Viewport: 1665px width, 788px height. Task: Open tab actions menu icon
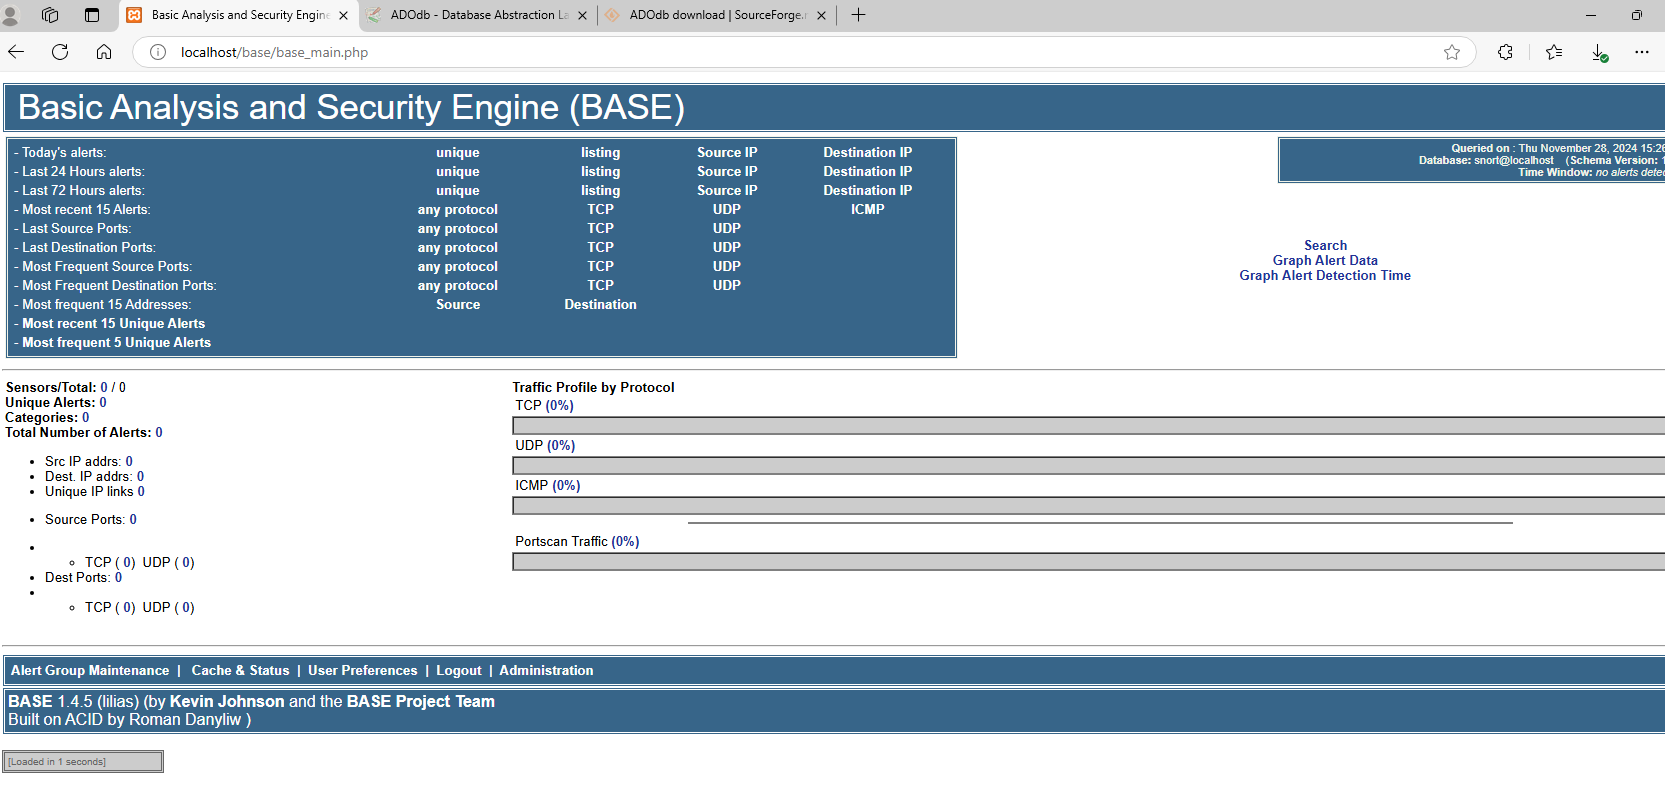(x=92, y=15)
